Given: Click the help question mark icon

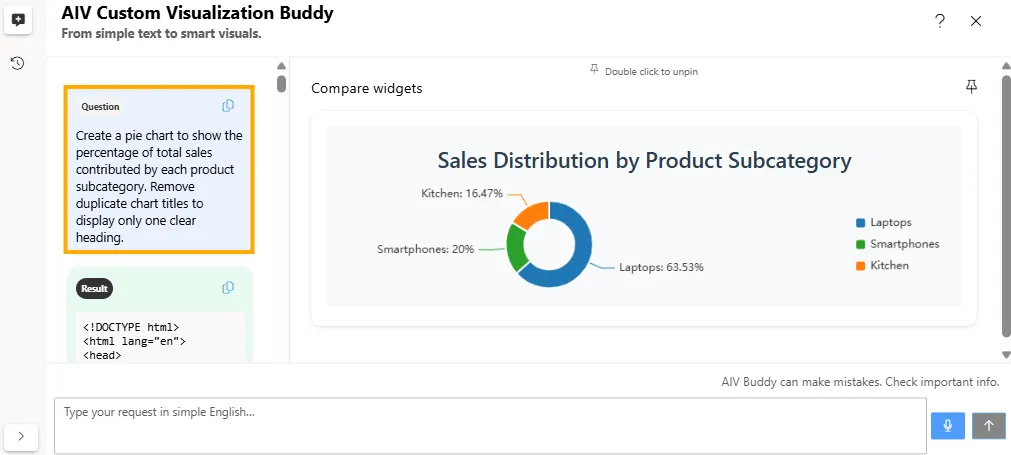Looking at the screenshot, I should point(940,21).
